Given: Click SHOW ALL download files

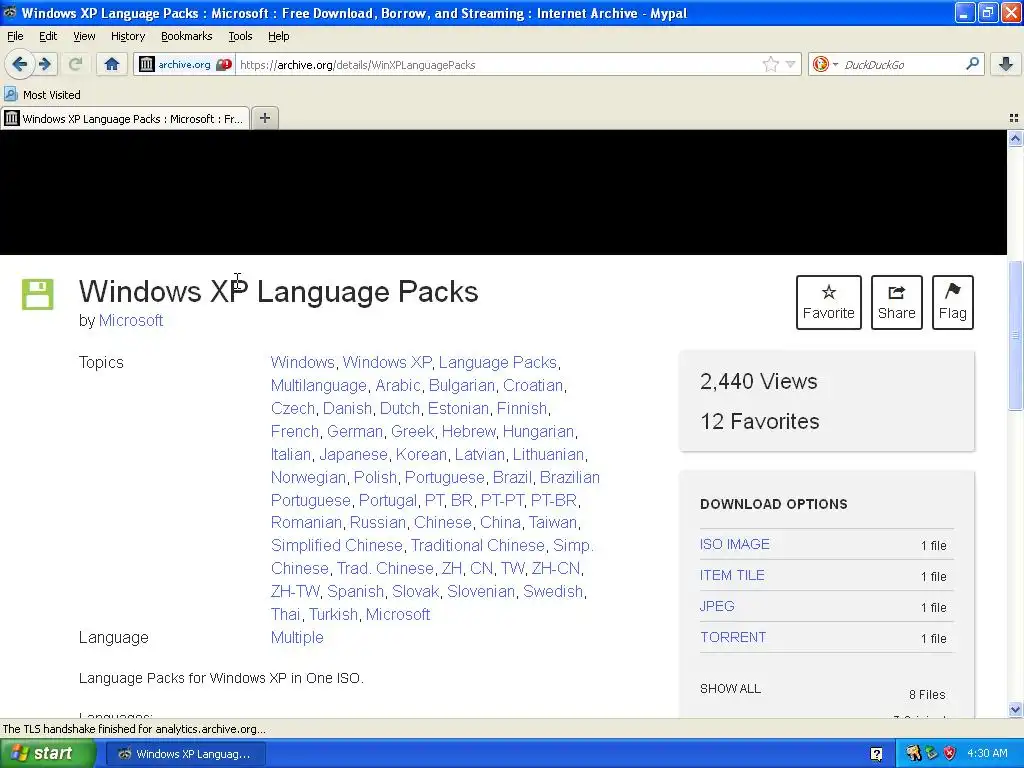Looking at the screenshot, I should tap(730, 688).
